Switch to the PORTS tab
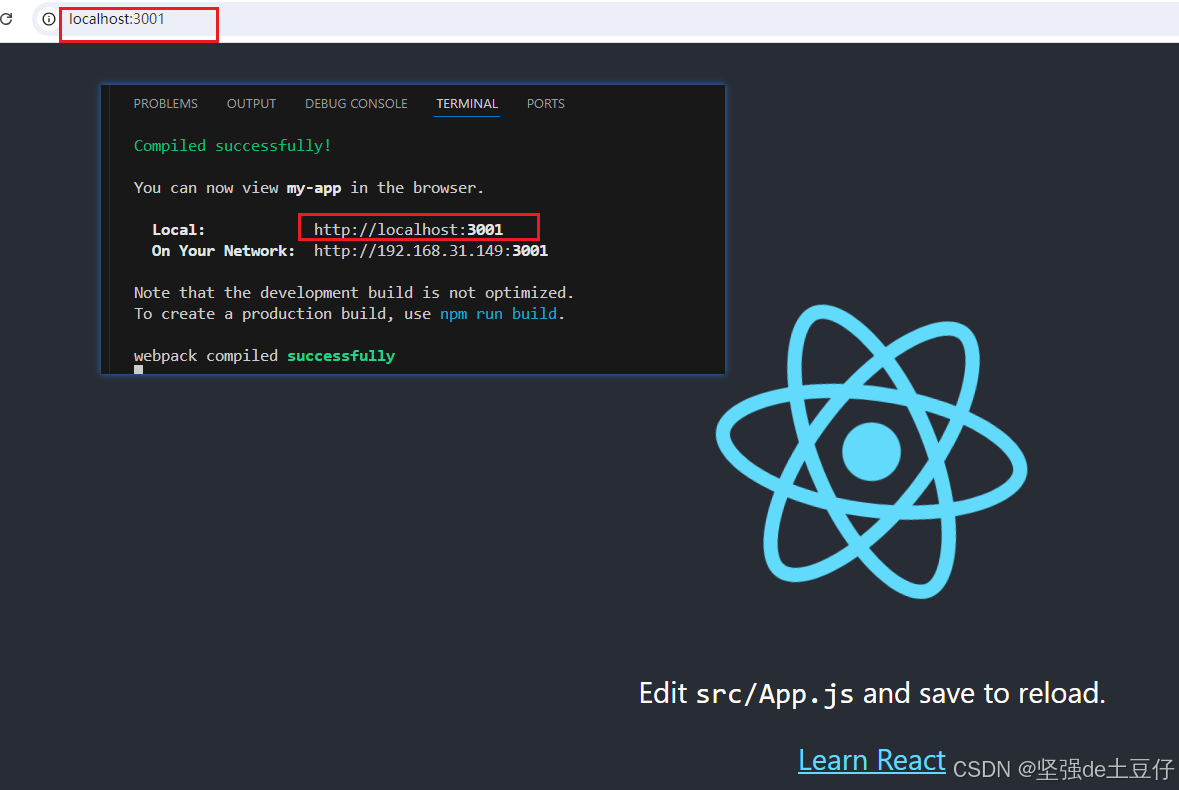This screenshot has height=790, width=1179. pyautogui.click(x=546, y=104)
